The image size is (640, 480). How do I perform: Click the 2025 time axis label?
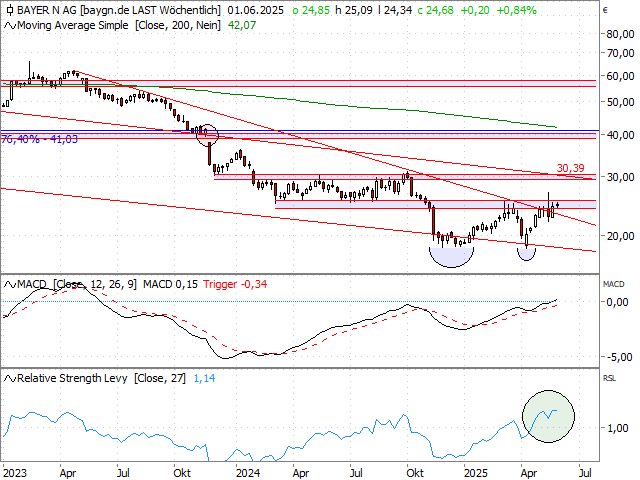pos(476,473)
